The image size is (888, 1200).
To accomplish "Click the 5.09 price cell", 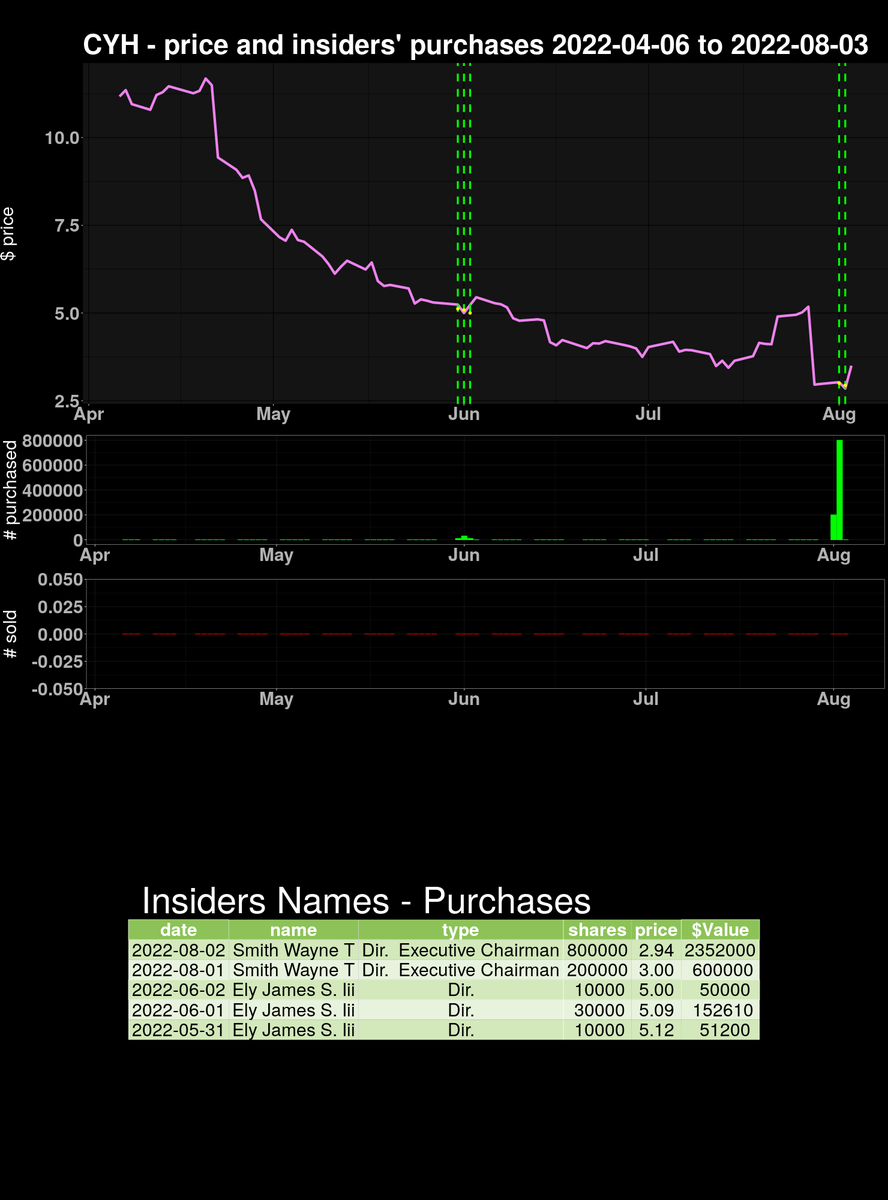I will click(656, 1009).
